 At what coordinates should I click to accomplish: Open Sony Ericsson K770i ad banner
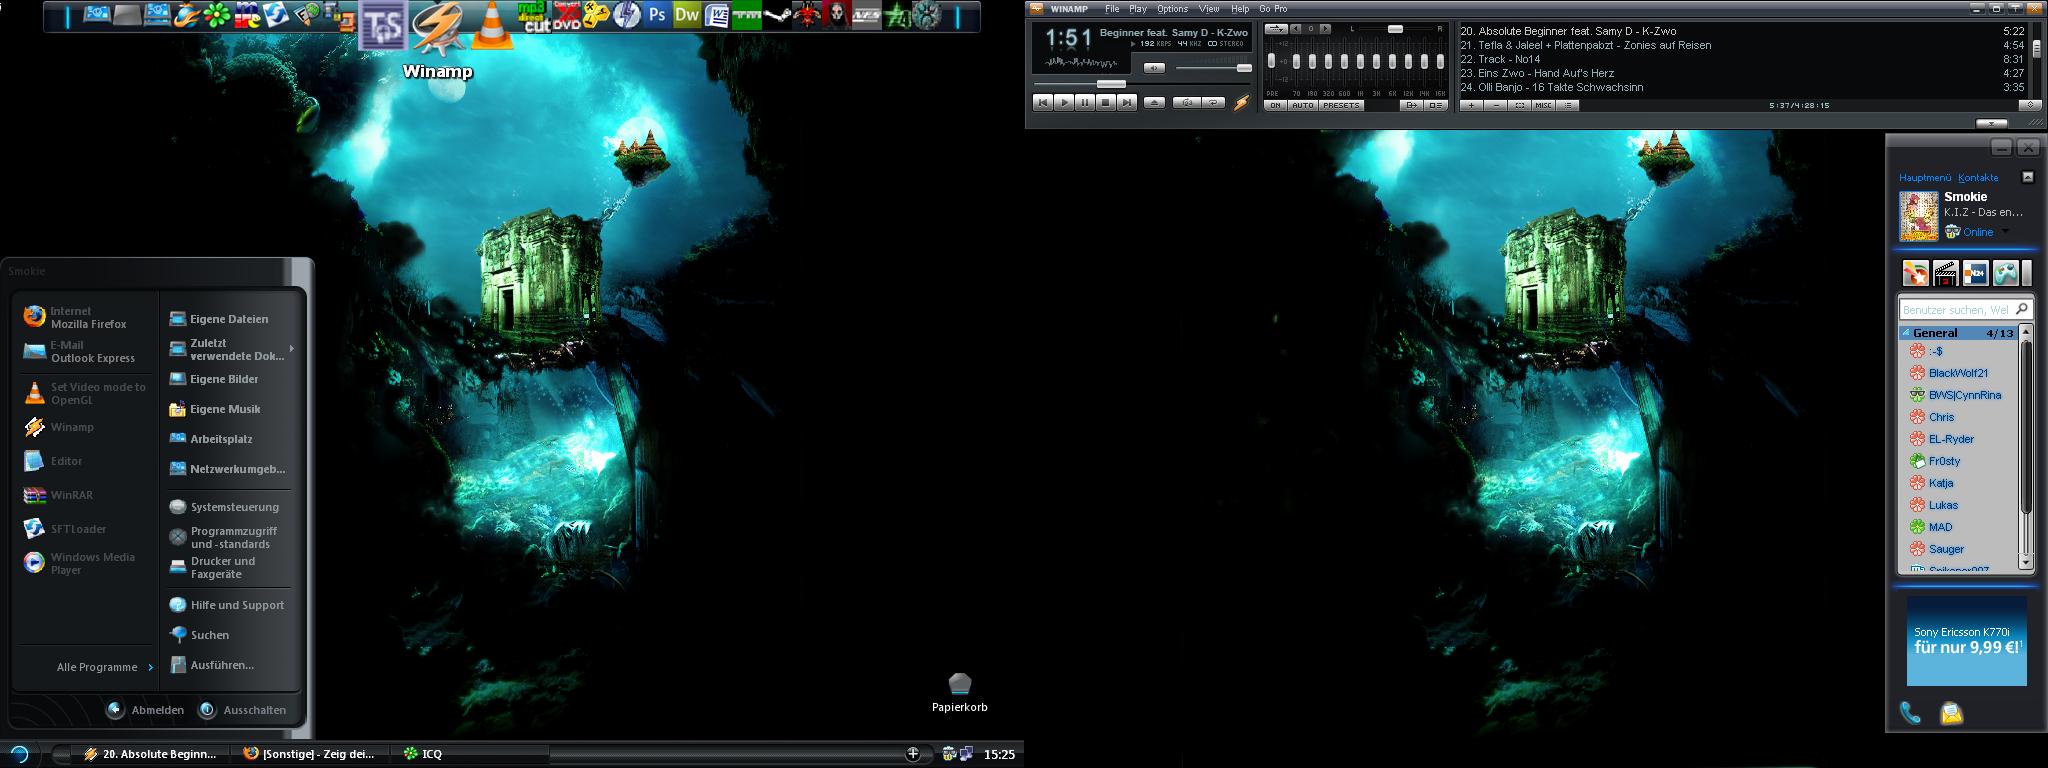coord(1966,641)
